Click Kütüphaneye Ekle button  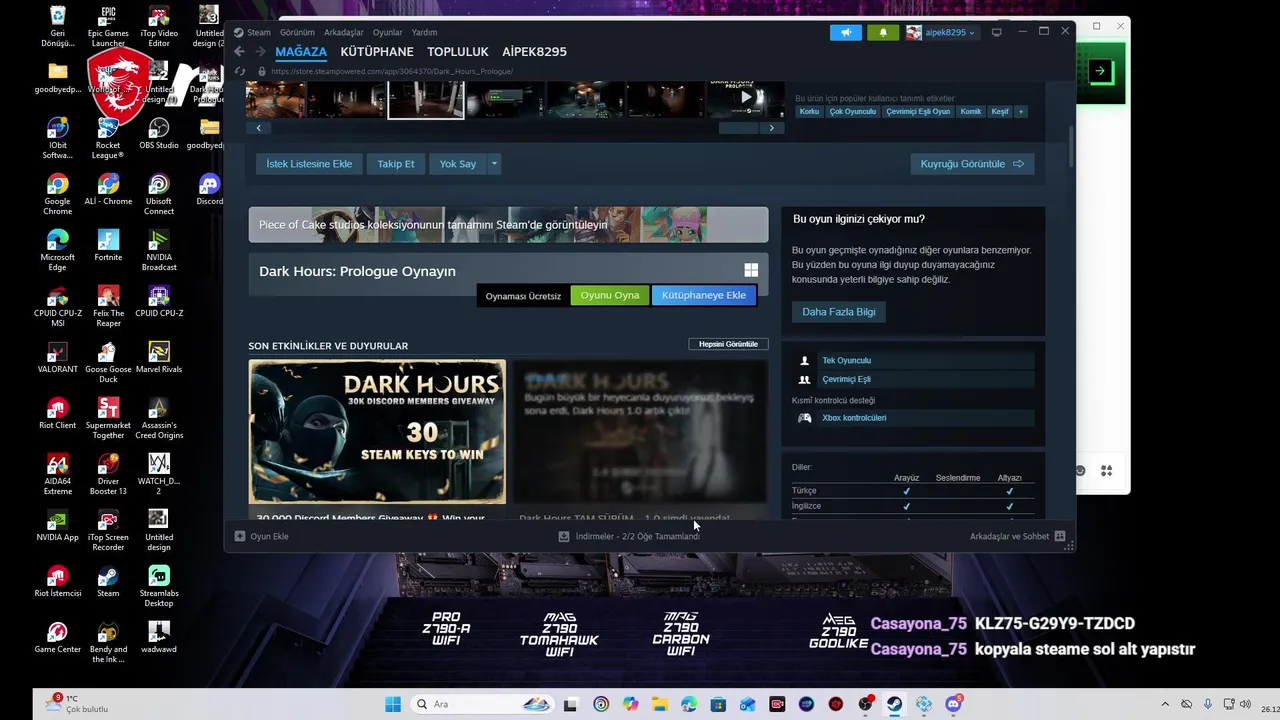click(704, 295)
